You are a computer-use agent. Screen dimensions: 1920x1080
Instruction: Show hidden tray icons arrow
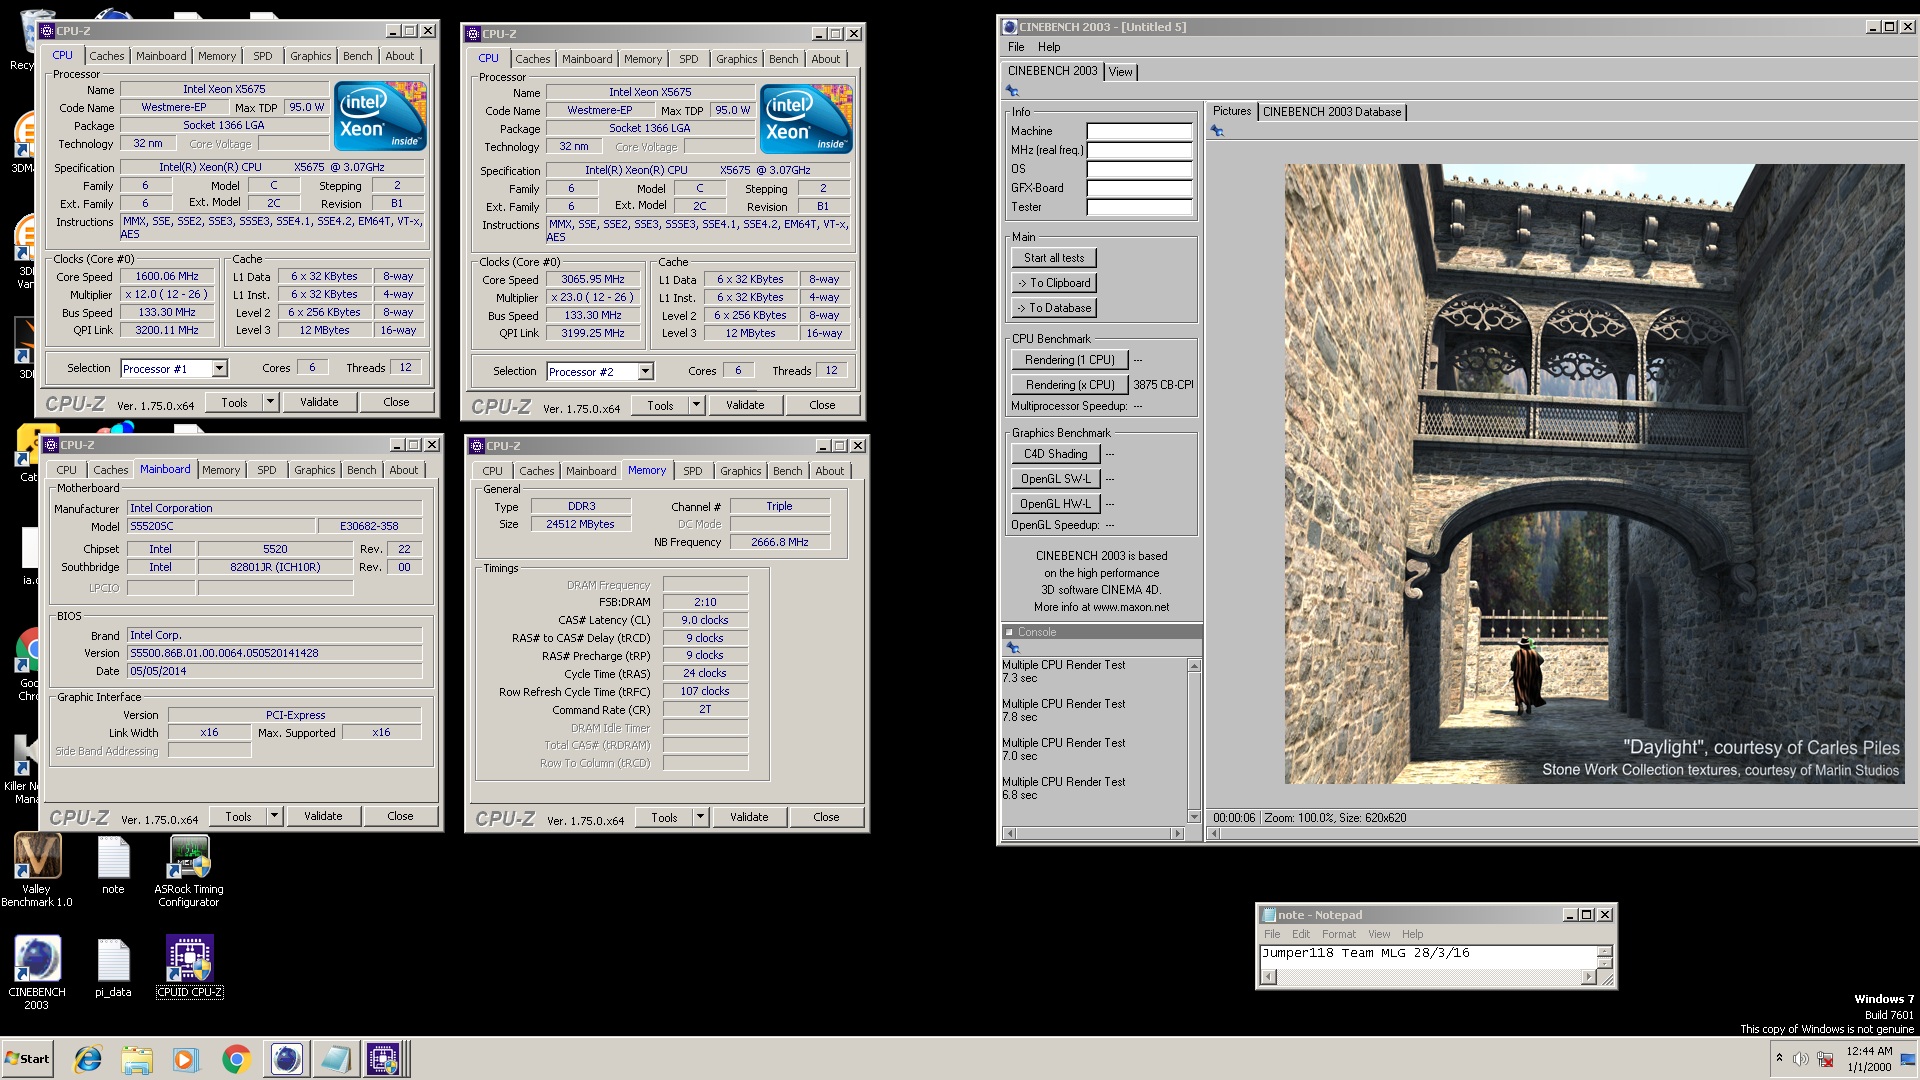pos(1779,1058)
